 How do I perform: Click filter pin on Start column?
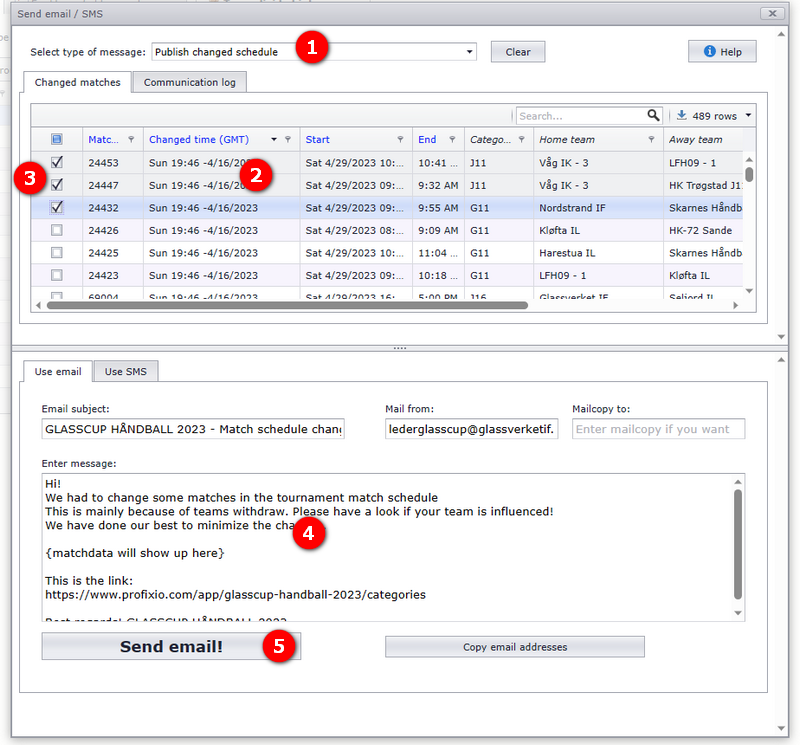[401, 139]
